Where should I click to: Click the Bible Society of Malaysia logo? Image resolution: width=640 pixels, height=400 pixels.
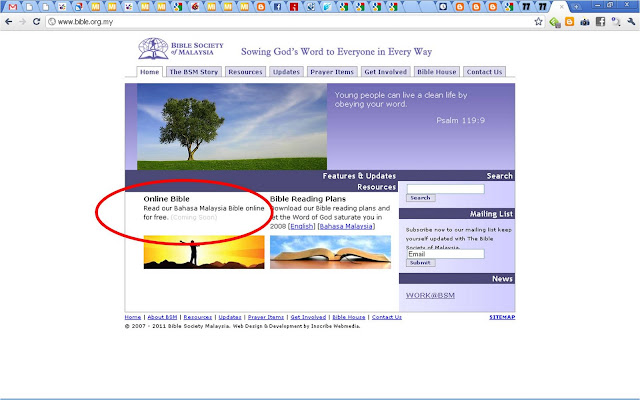pos(181,49)
